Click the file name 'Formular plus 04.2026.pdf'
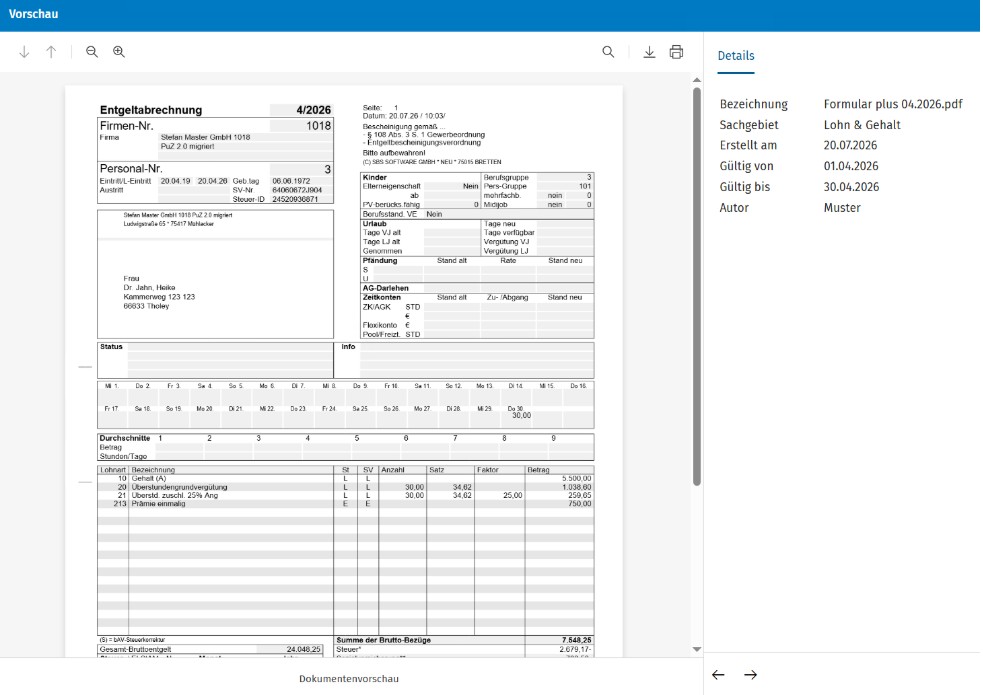 [x=893, y=104]
